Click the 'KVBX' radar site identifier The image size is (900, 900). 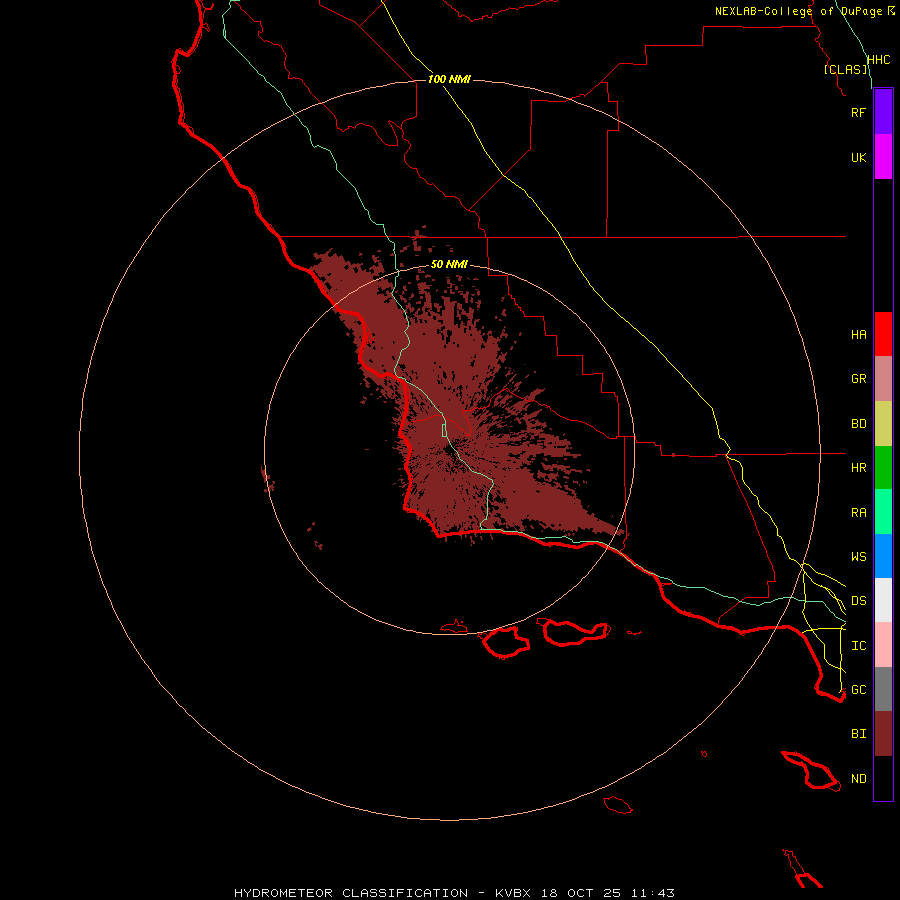[x=513, y=893]
